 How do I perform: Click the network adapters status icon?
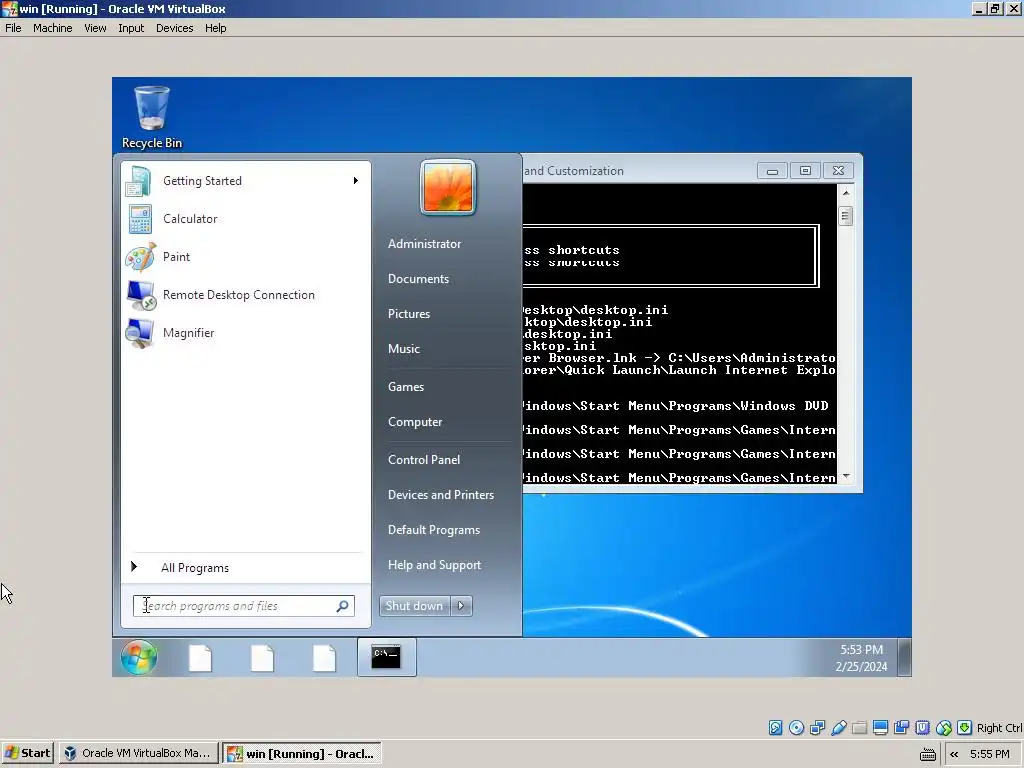[817, 728]
